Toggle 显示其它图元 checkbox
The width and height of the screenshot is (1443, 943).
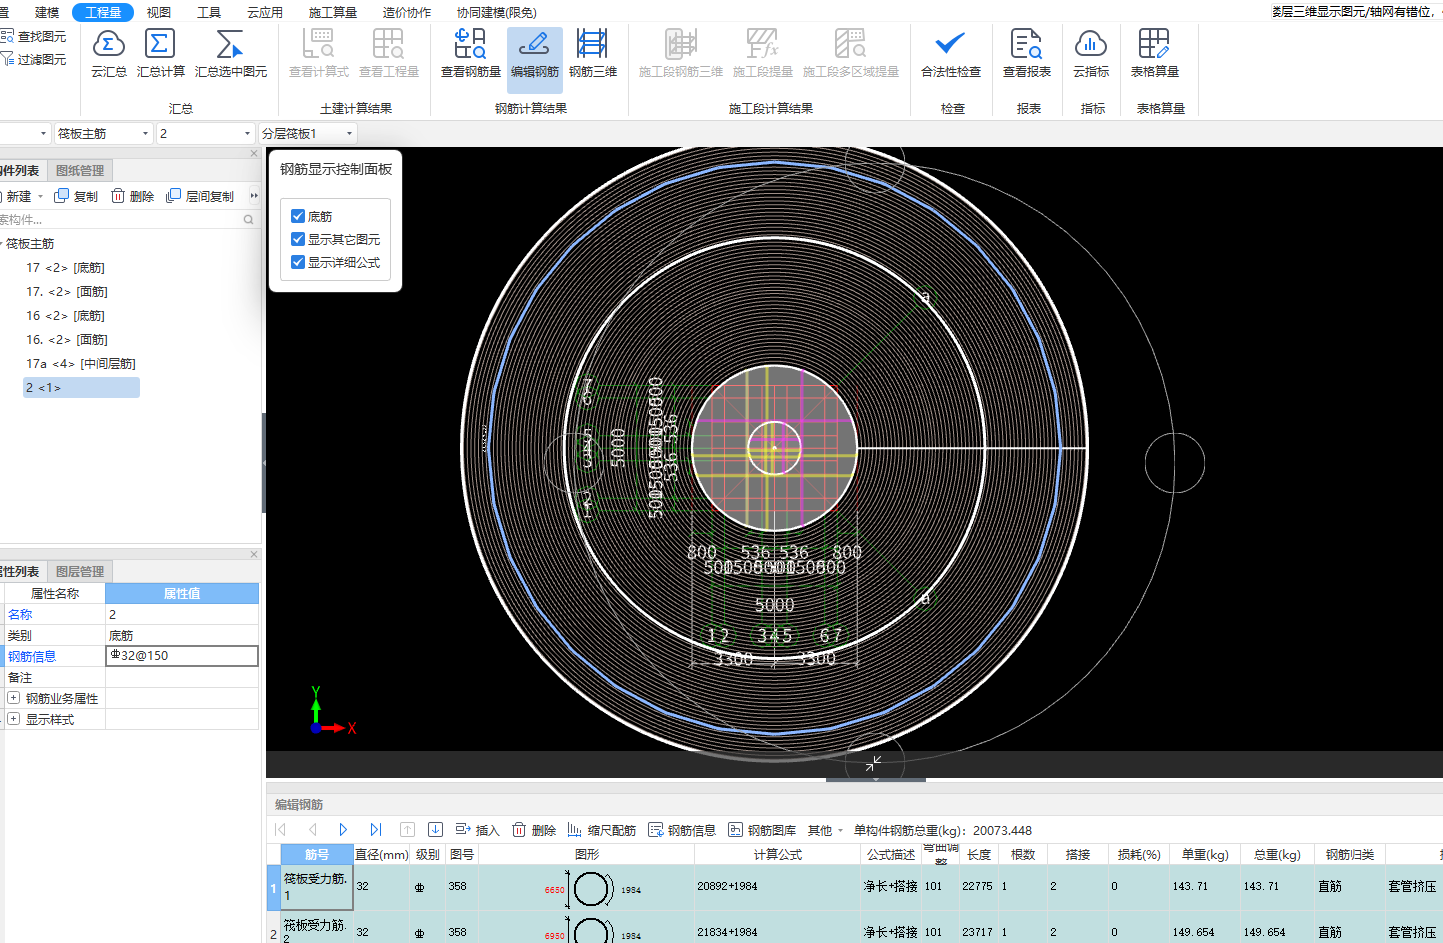click(298, 239)
